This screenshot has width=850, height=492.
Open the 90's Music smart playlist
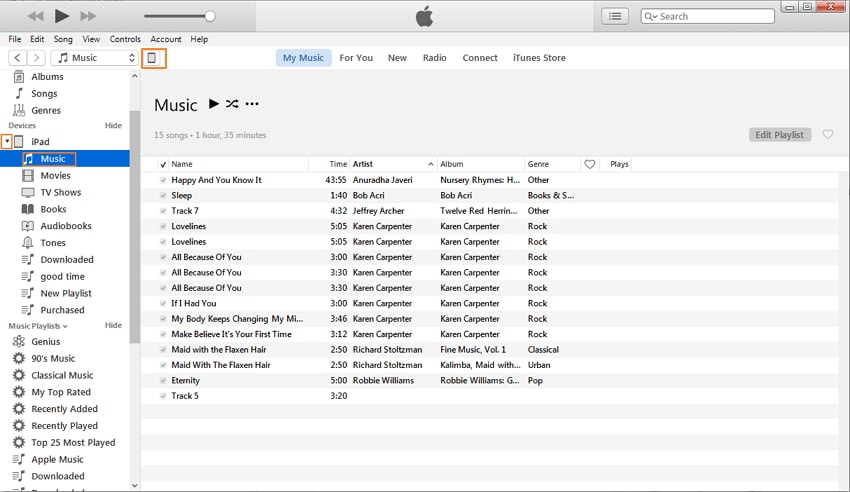pyautogui.click(x=53, y=358)
